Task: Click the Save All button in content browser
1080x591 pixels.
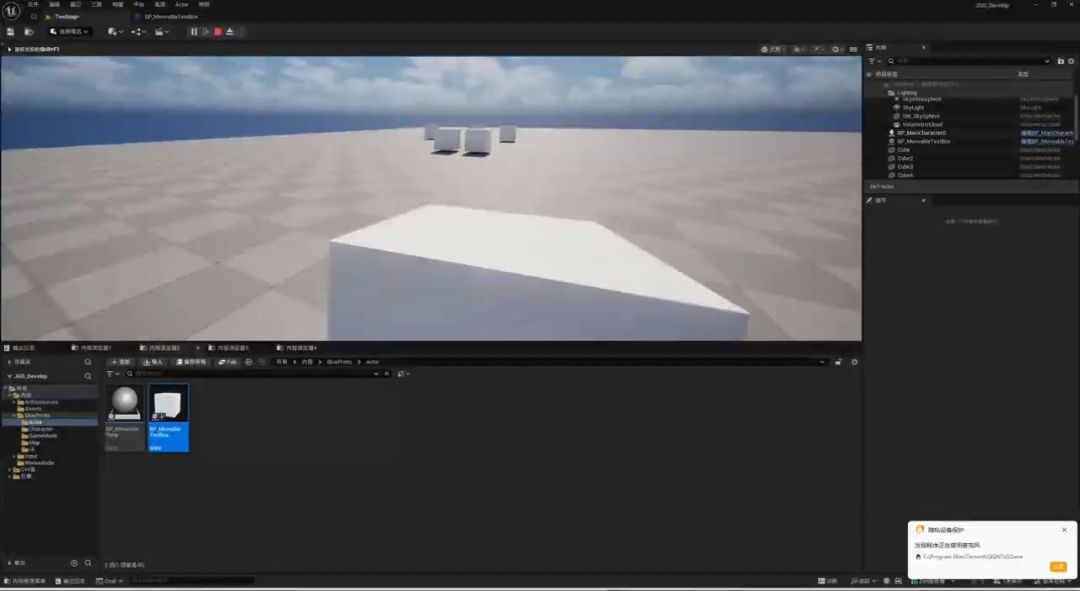Action: pos(191,362)
